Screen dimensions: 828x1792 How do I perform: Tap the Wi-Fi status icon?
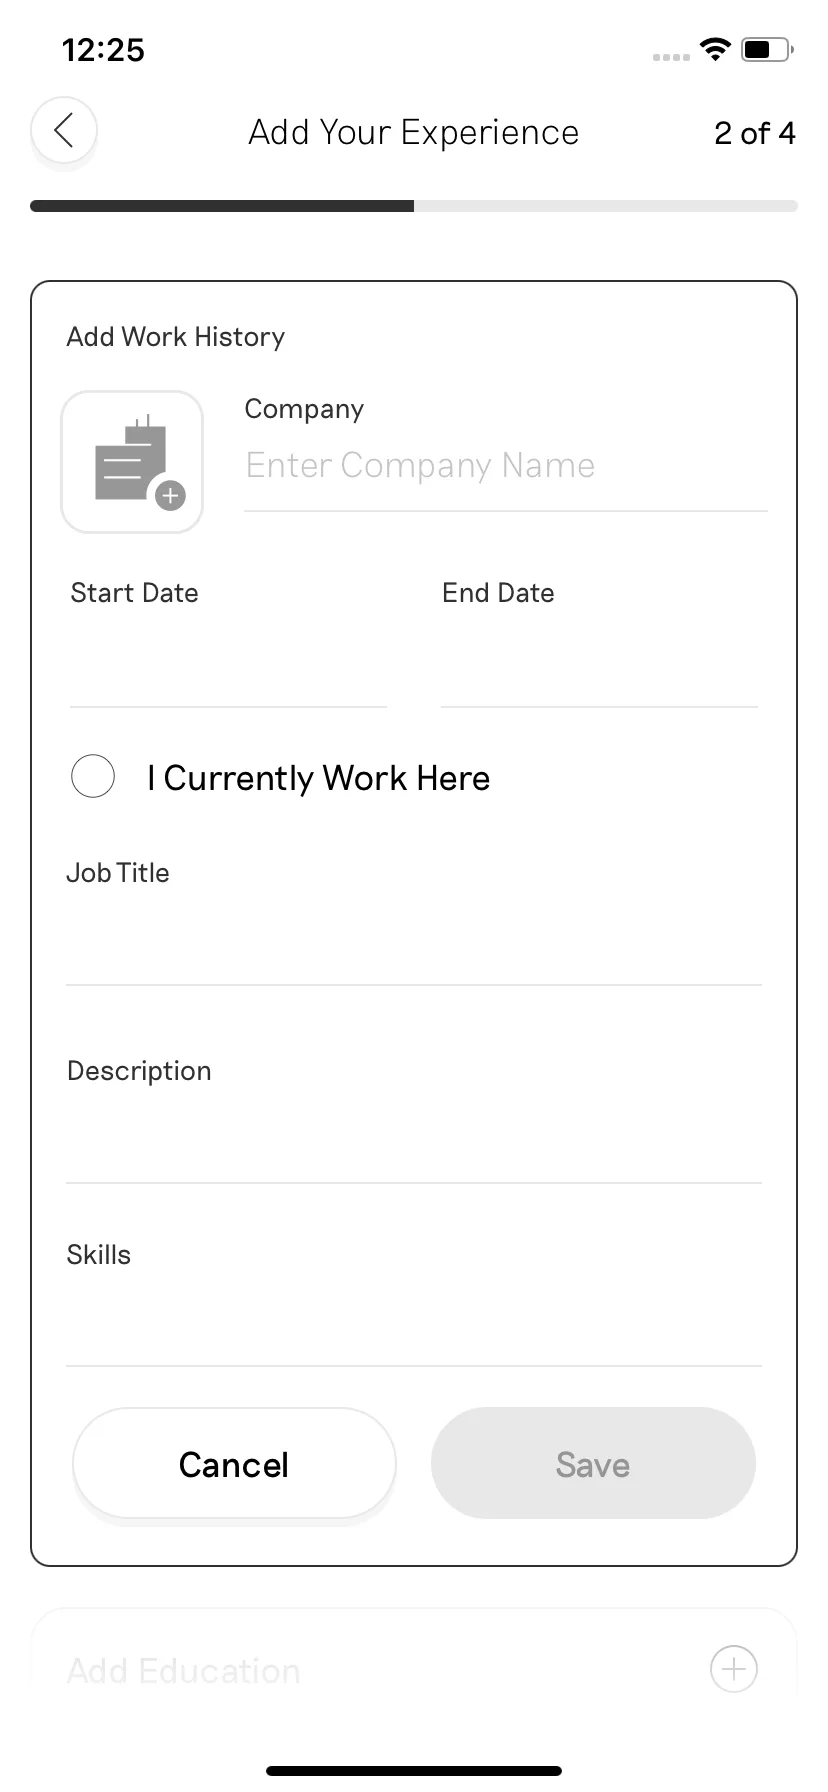[715, 48]
